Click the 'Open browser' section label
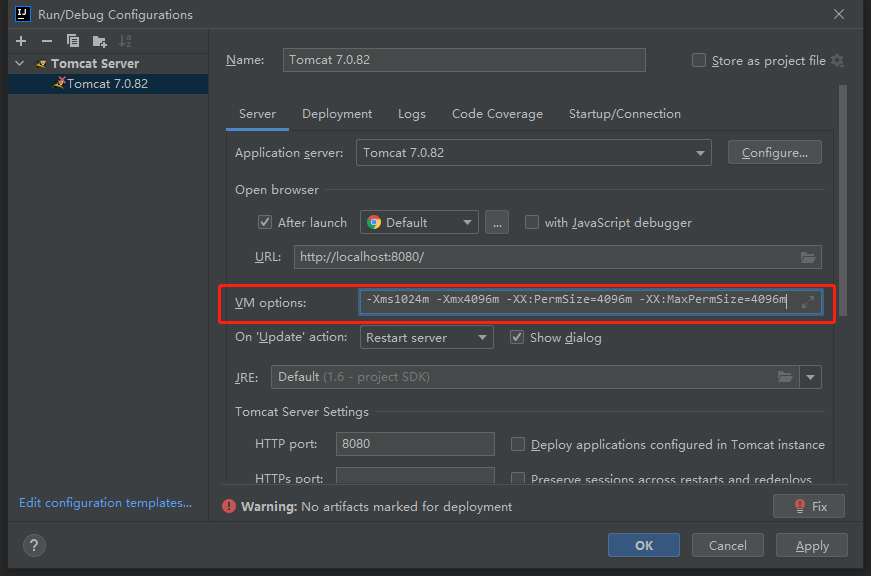This screenshot has height=576, width=871. point(277,190)
